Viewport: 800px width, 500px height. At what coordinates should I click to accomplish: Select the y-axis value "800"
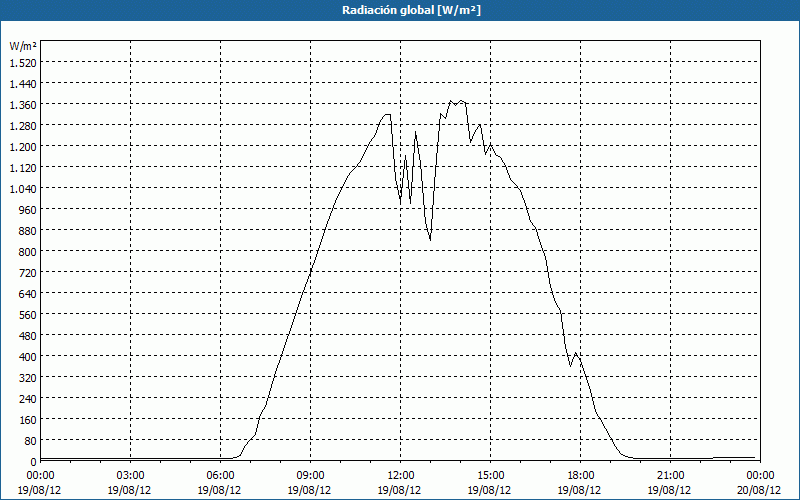[x=28, y=252]
